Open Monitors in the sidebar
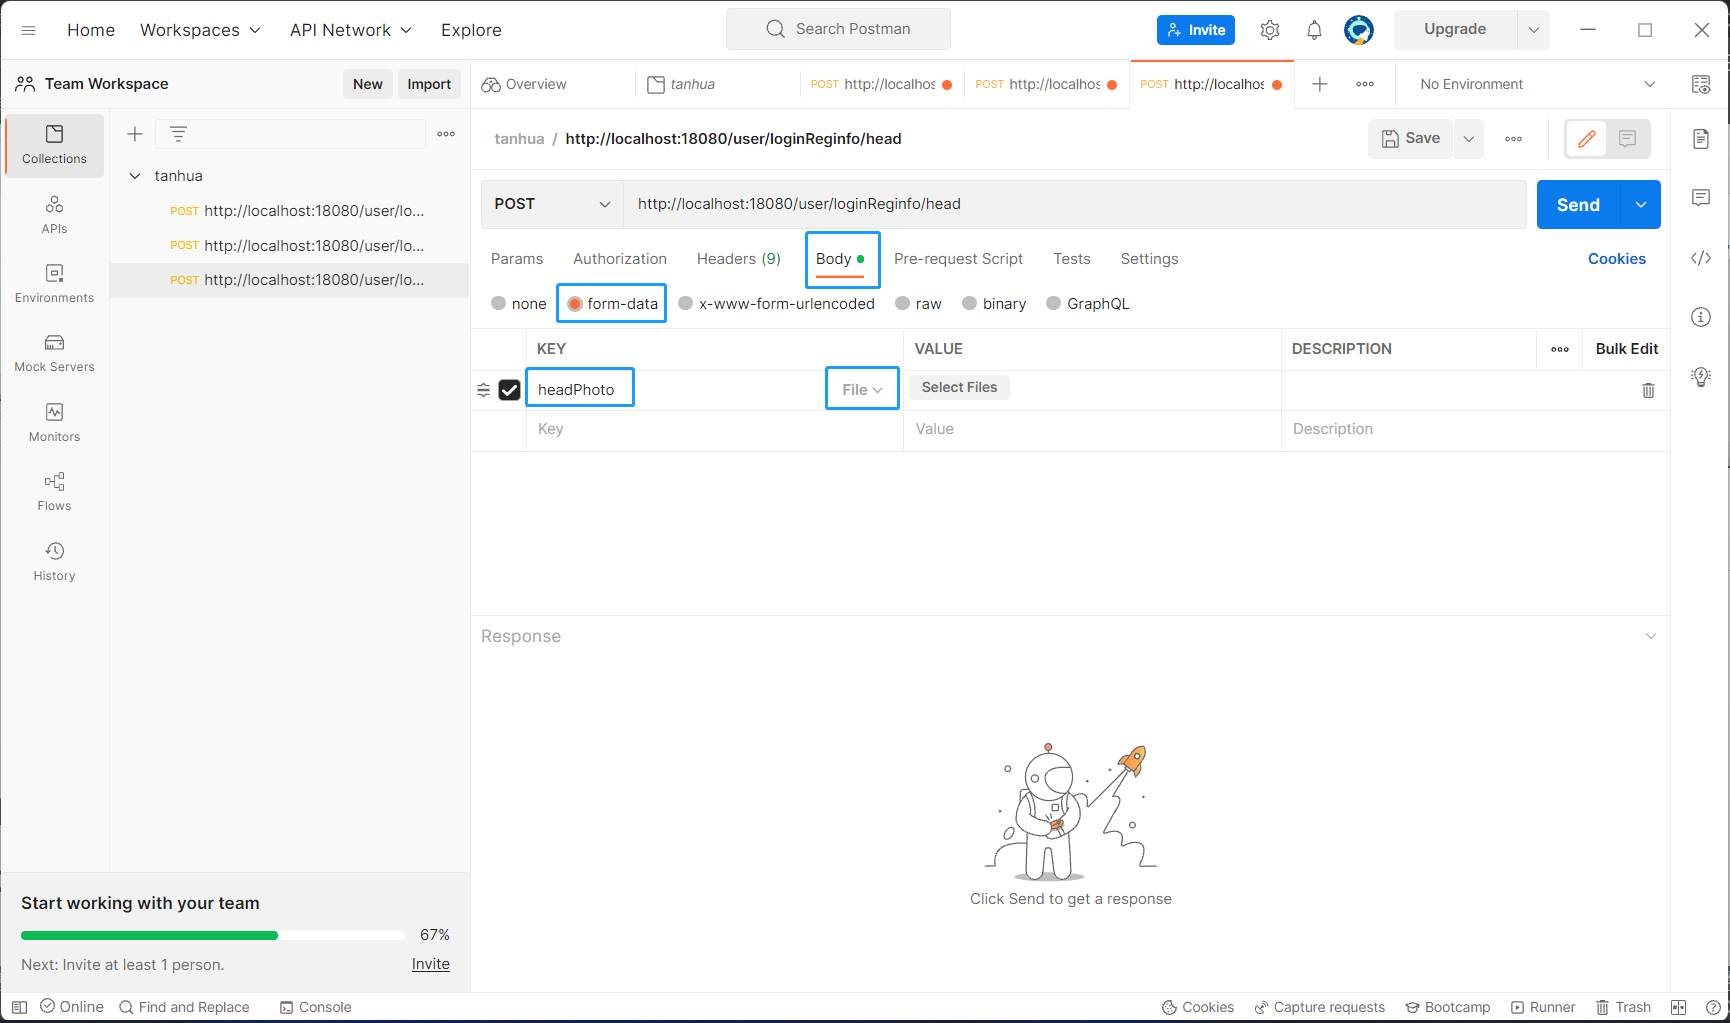Viewport: 1730px width, 1023px height. 54,423
